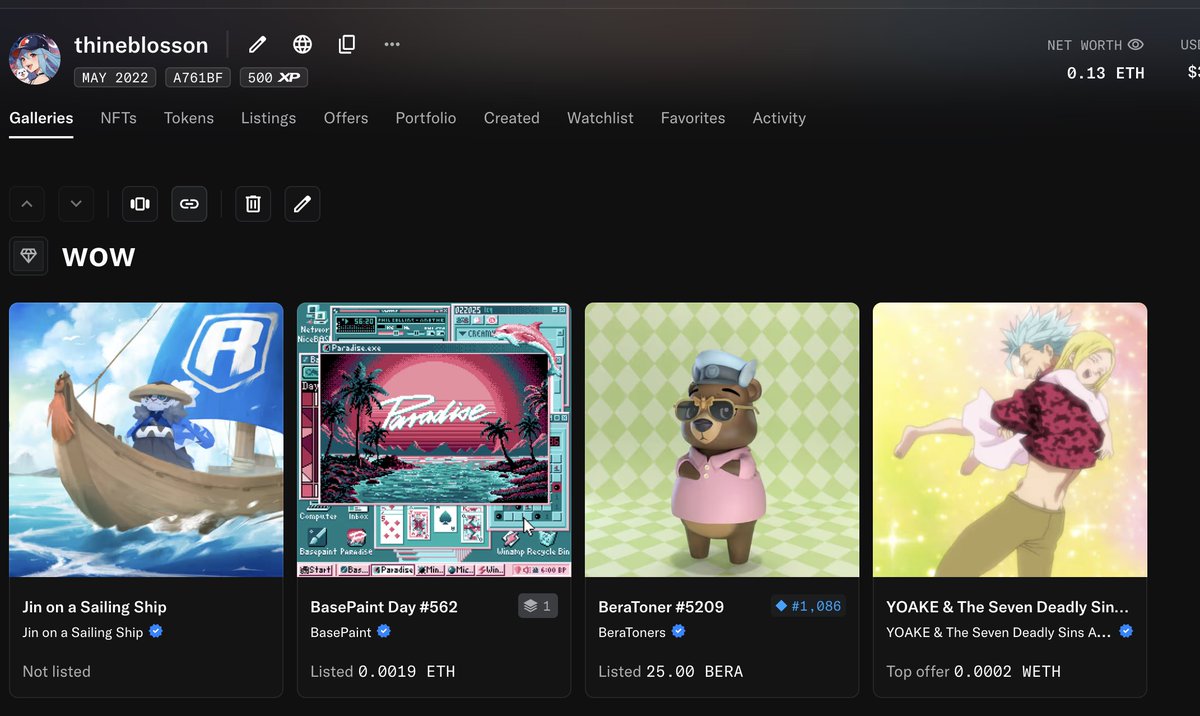The image size is (1200, 716).
Task: Click the rarity rank #1,086 badge
Action: (808, 606)
